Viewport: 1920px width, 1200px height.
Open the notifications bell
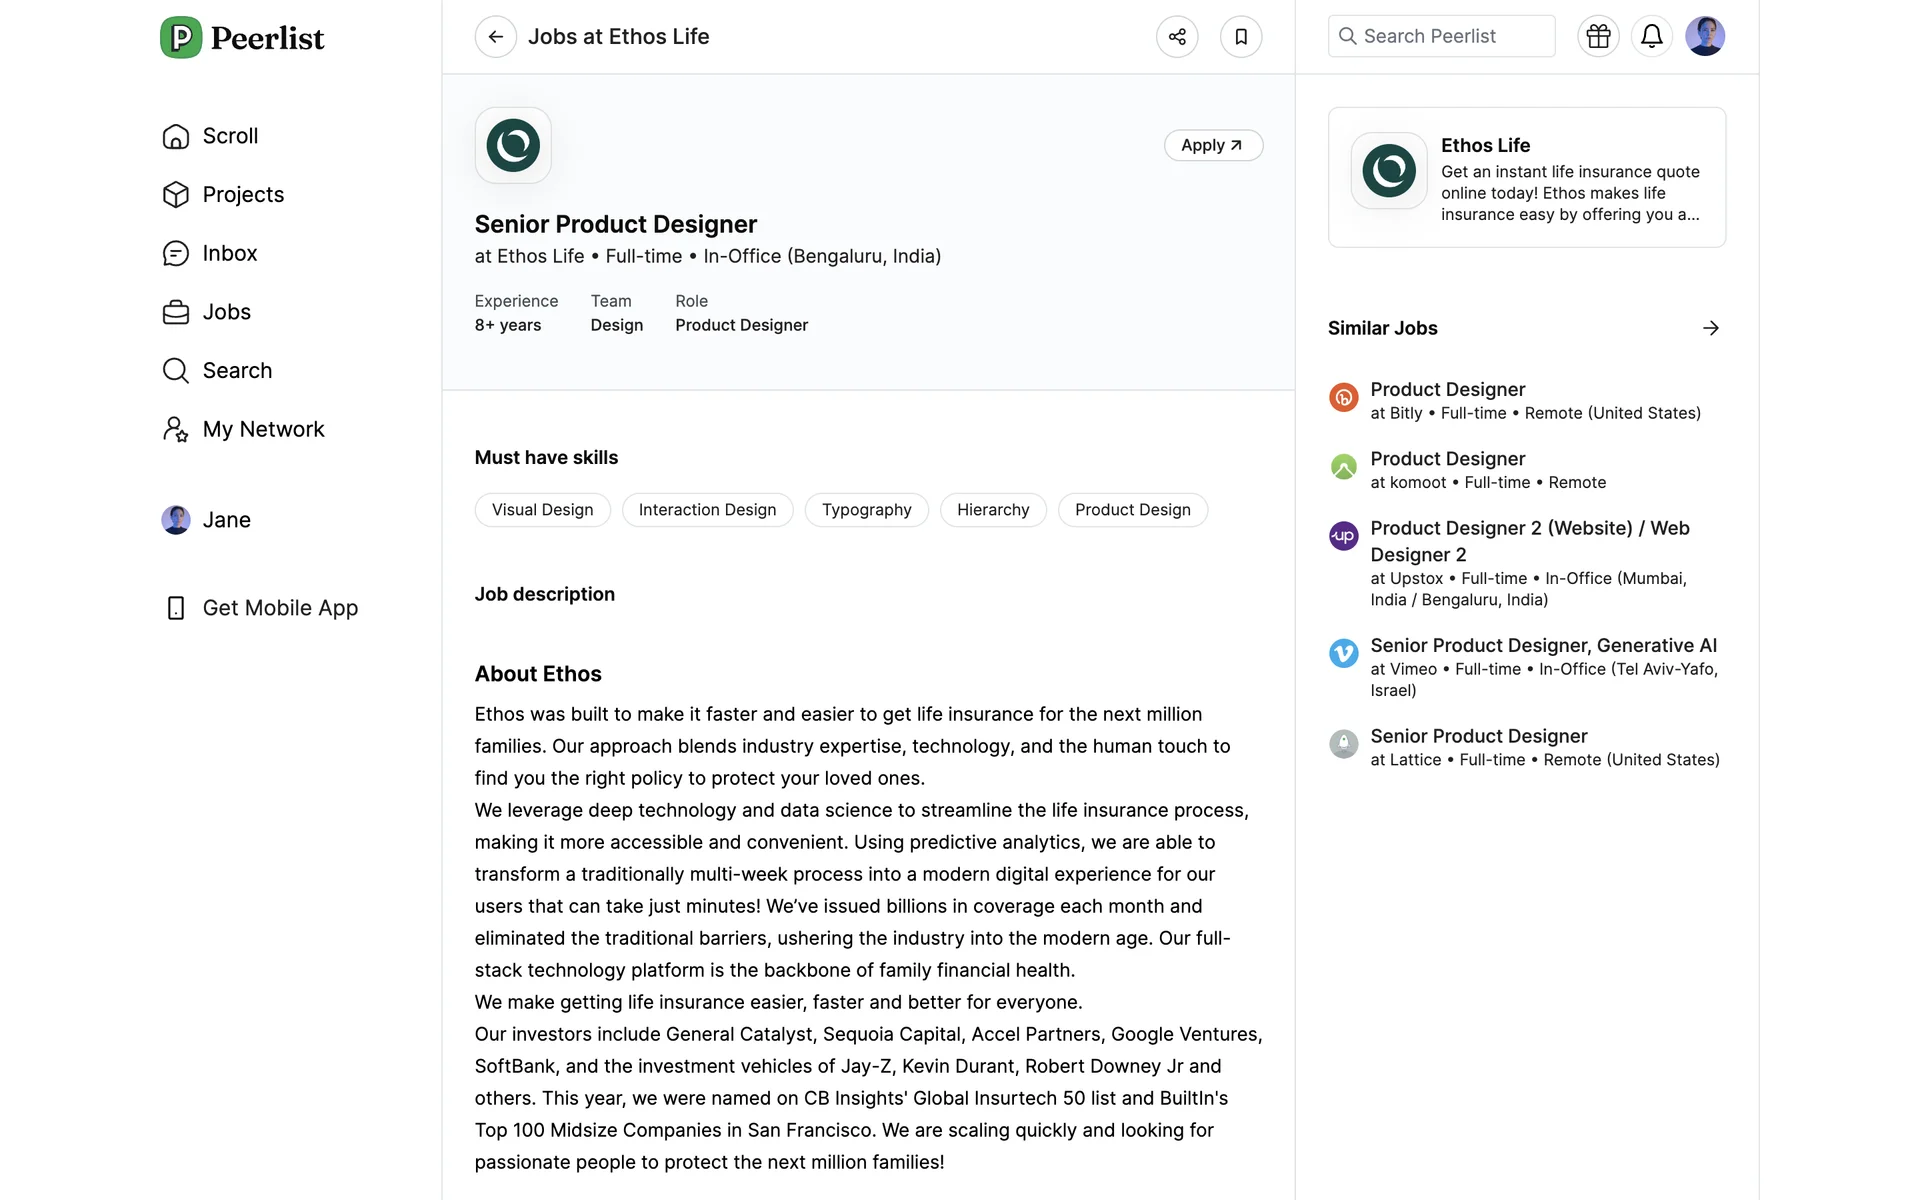click(x=1652, y=36)
